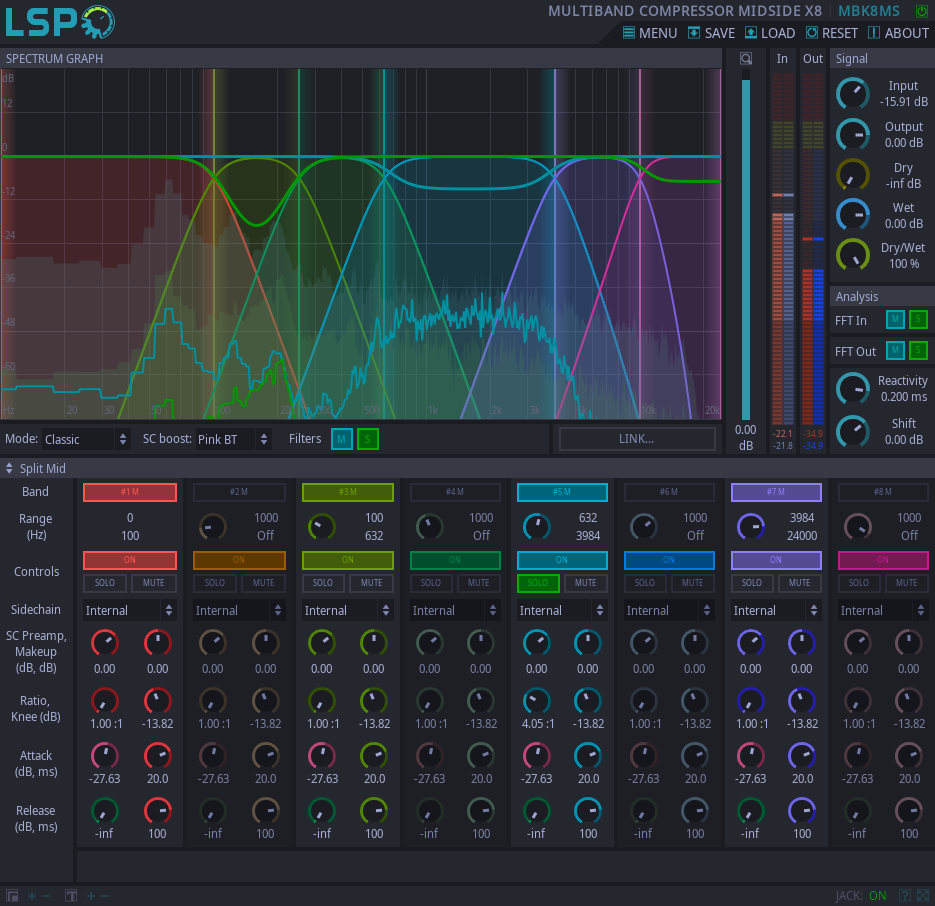Click band 5 Range frequency knob

tap(537, 527)
